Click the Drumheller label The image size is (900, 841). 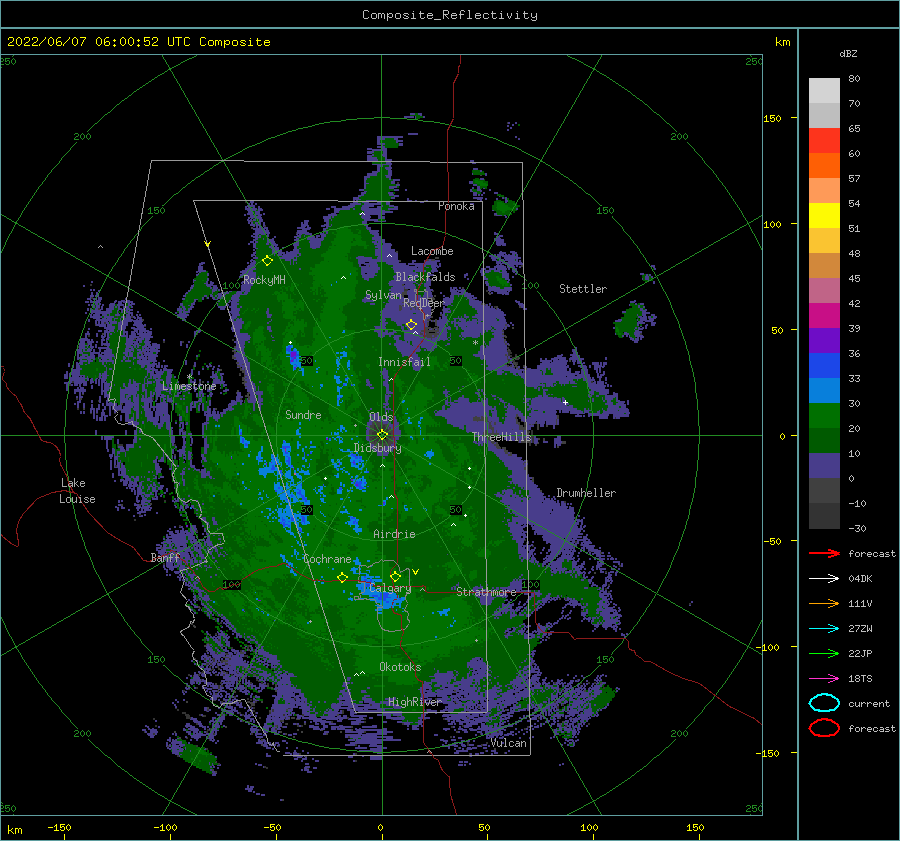coord(586,493)
